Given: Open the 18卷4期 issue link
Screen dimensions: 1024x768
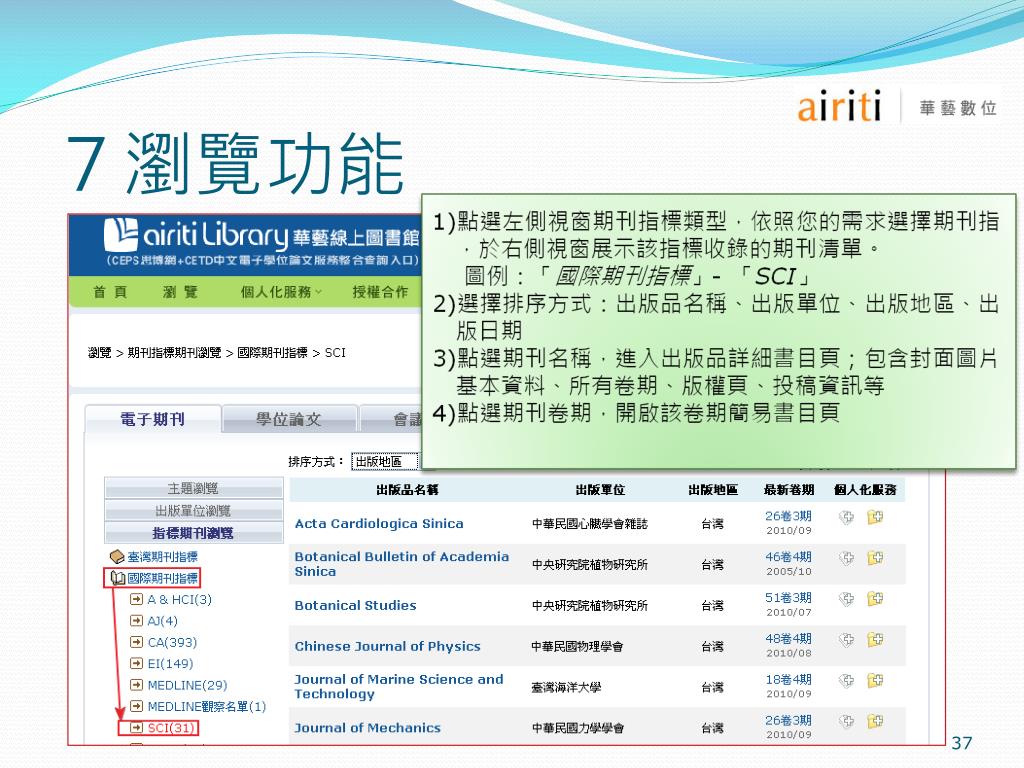Looking at the screenshot, I should coord(788,680).
